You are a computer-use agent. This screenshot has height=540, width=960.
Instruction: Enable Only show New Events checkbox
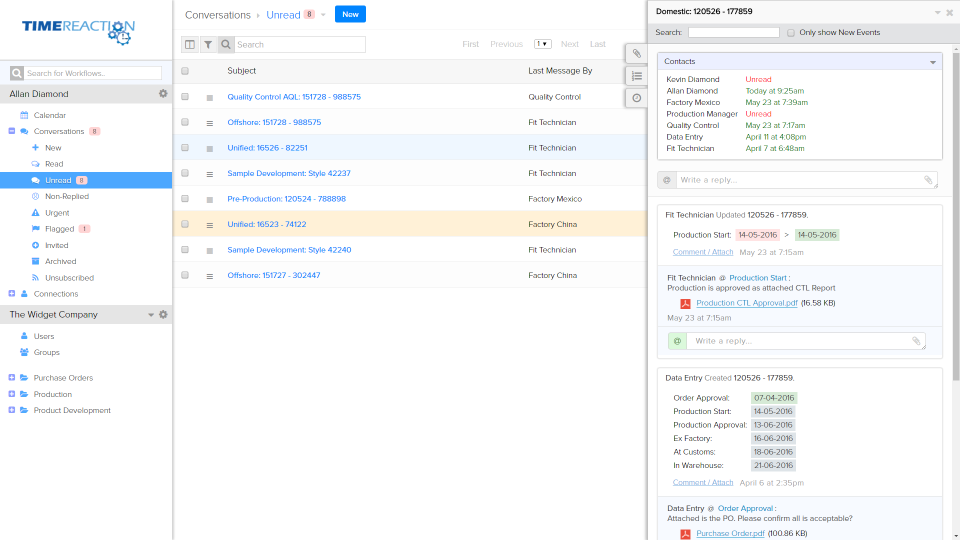click(791, 33)
